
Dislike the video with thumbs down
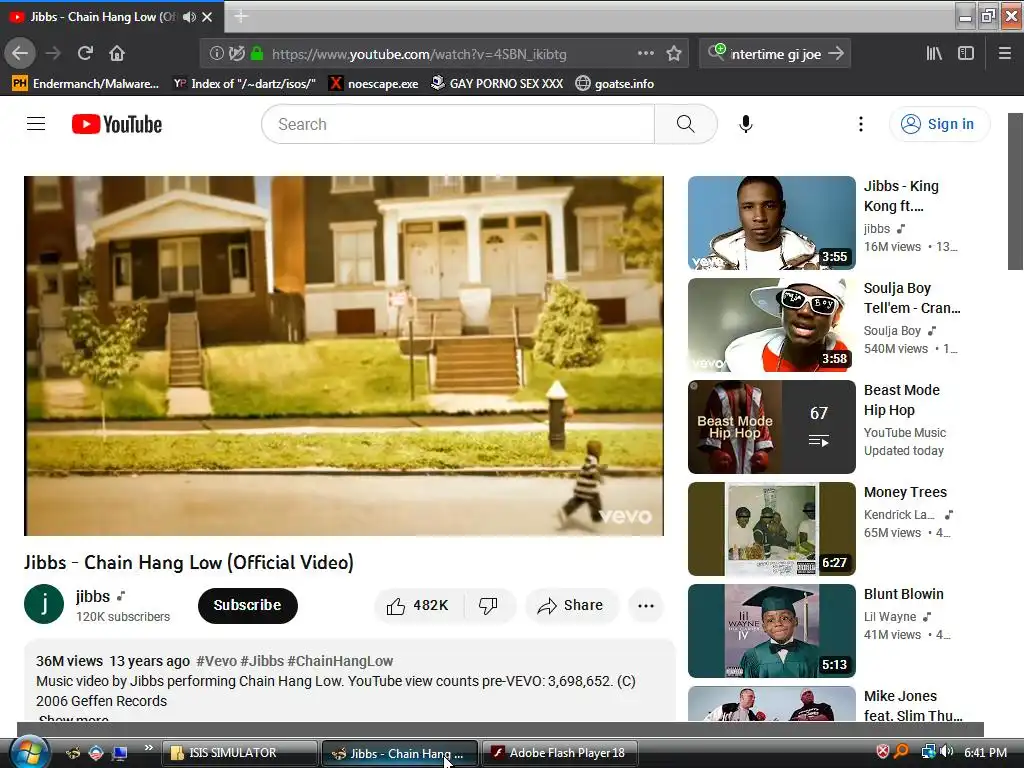click(488, 605)
